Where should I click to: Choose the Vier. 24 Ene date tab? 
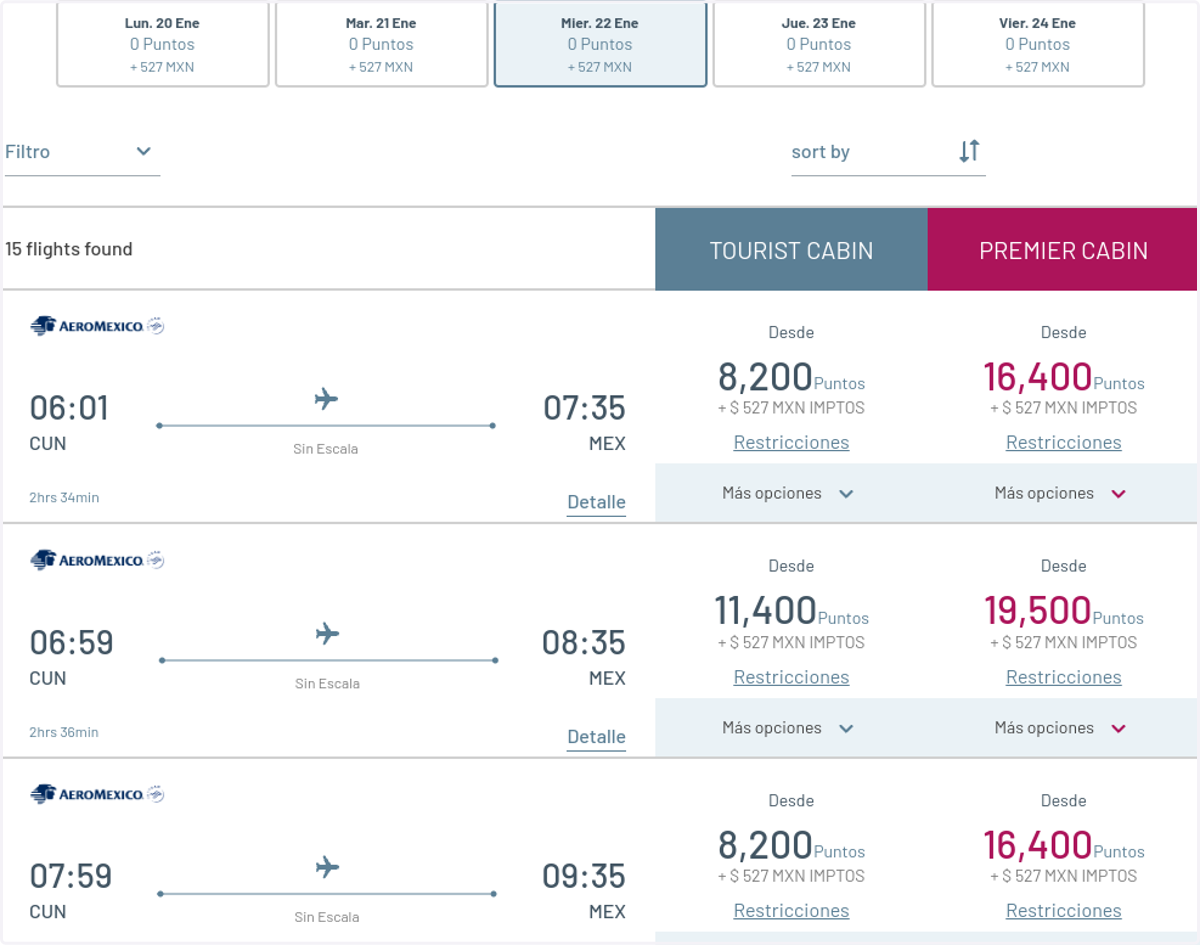(x=1037, y=44)
